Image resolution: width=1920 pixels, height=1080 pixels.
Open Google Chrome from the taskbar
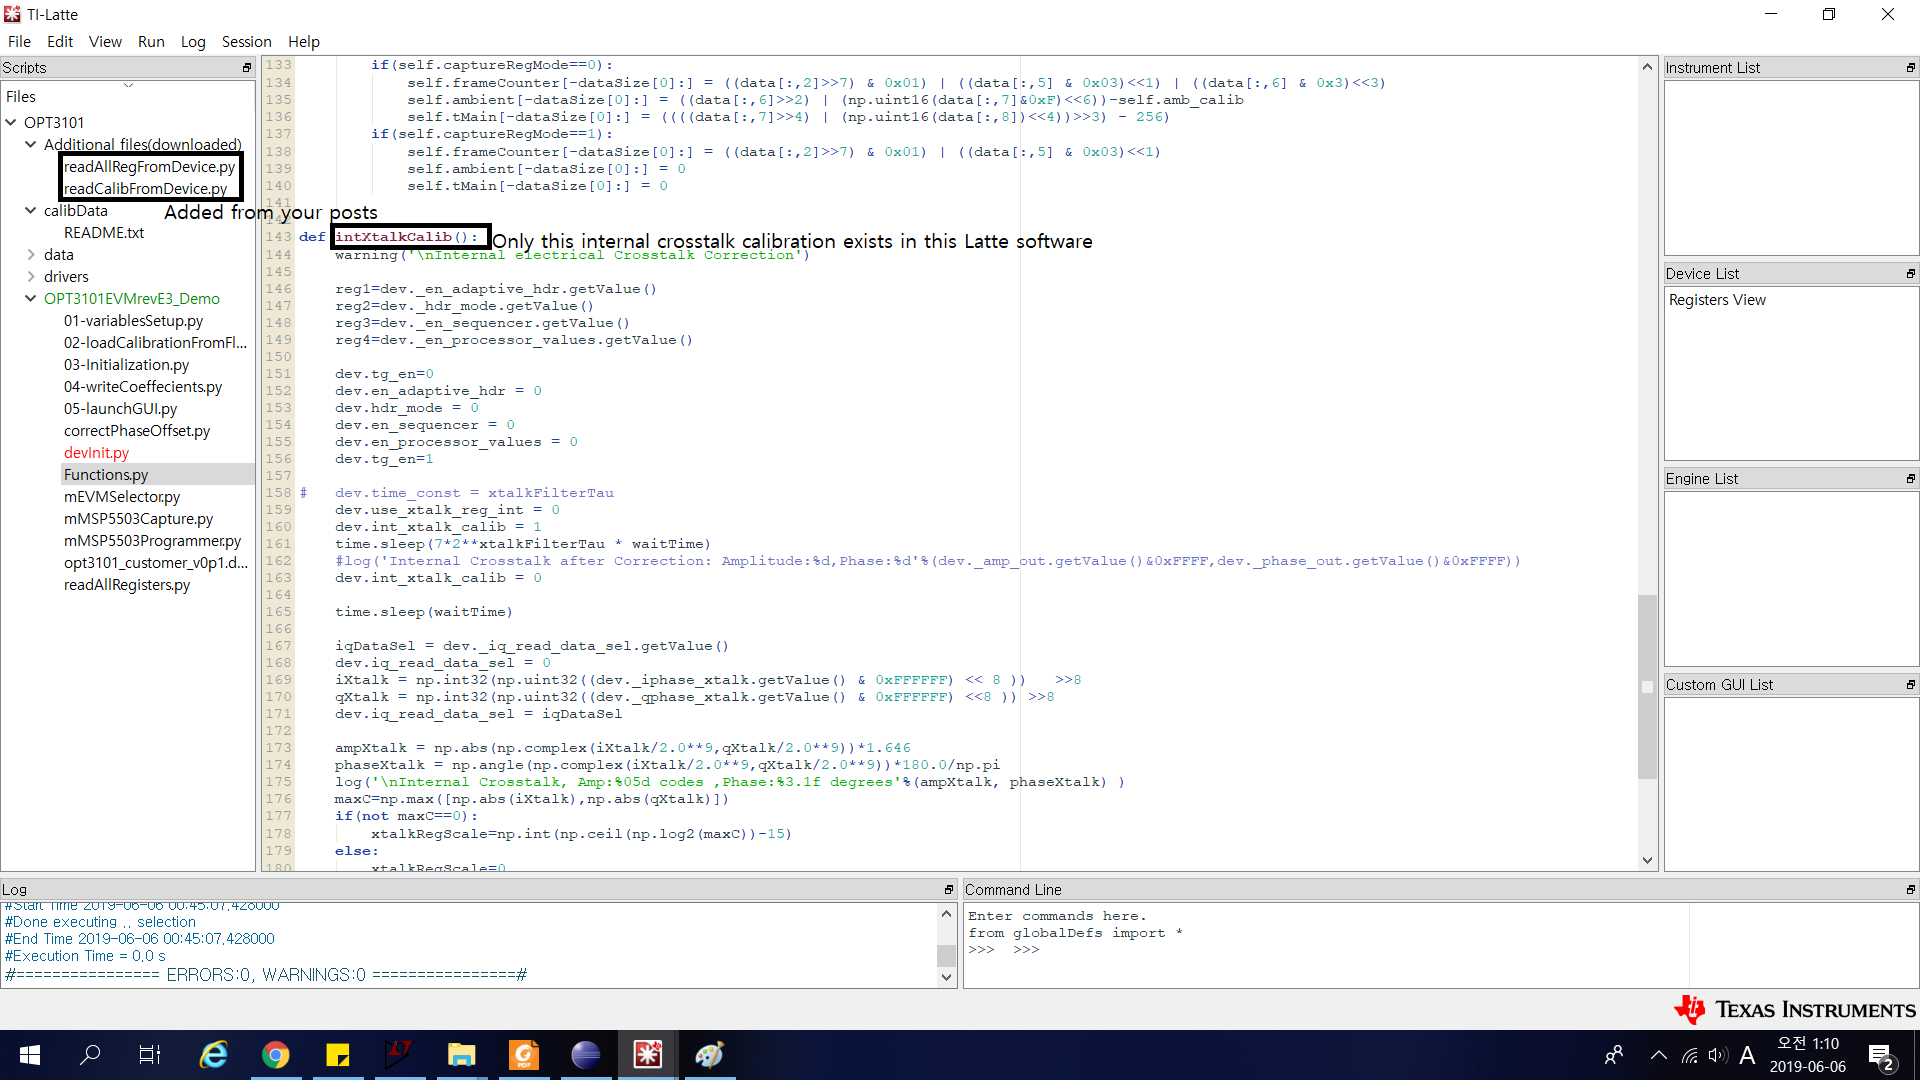(x=276, y=1055)
